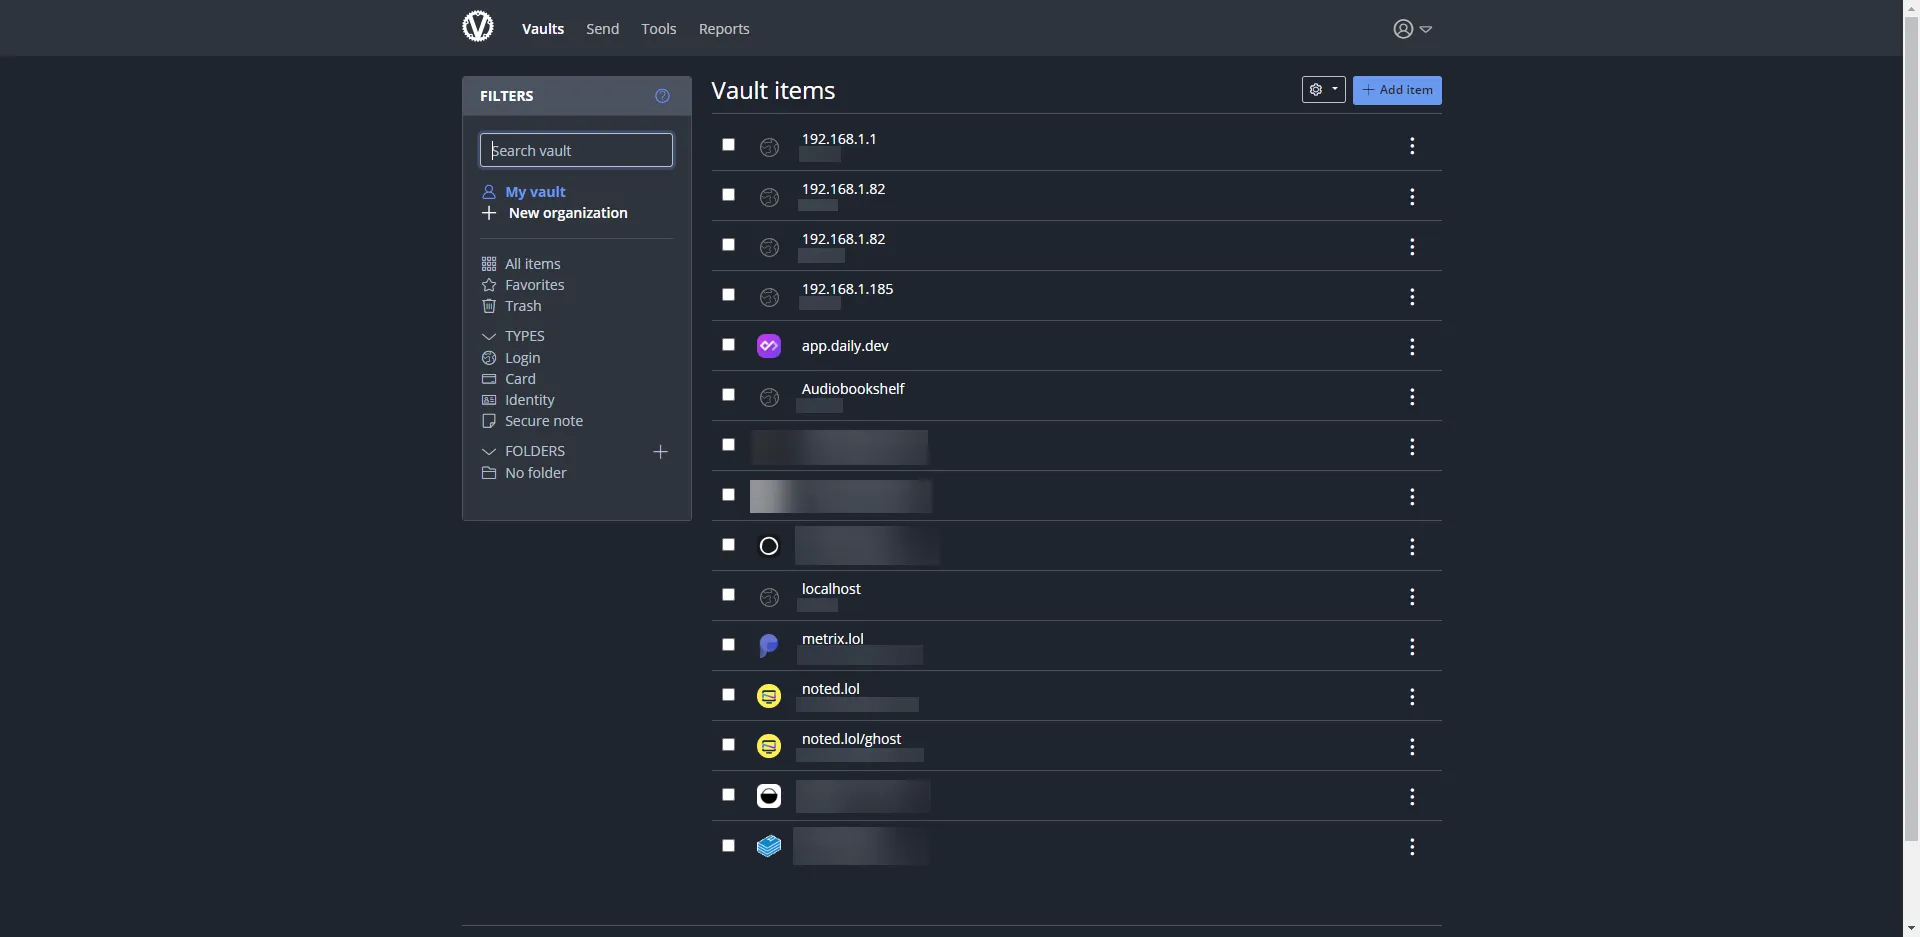This screenshot has width=1920, height=937.
Task: Open three-dot menu for 192.168.1.1 entry
Action: coord(1411,147)
